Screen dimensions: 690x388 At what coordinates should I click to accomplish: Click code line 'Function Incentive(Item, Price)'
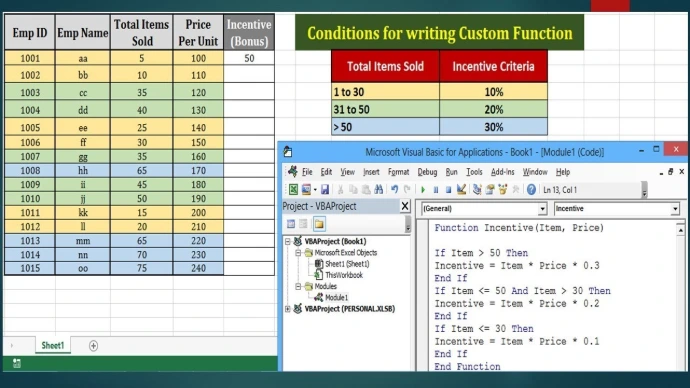519,228
